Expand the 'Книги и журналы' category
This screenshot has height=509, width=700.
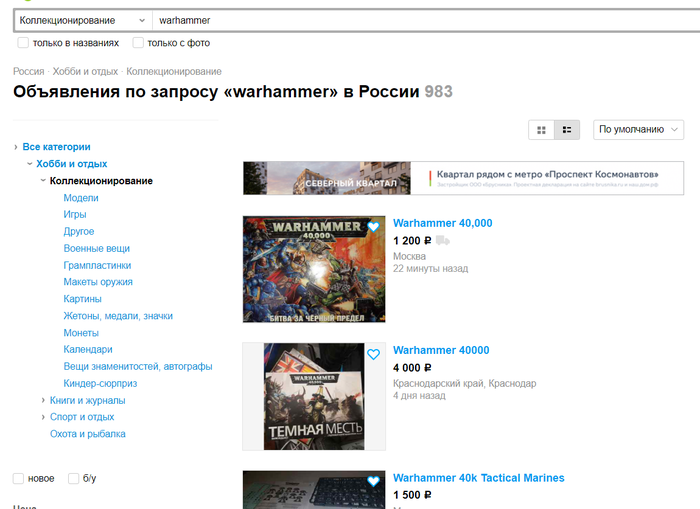(43, 401)
